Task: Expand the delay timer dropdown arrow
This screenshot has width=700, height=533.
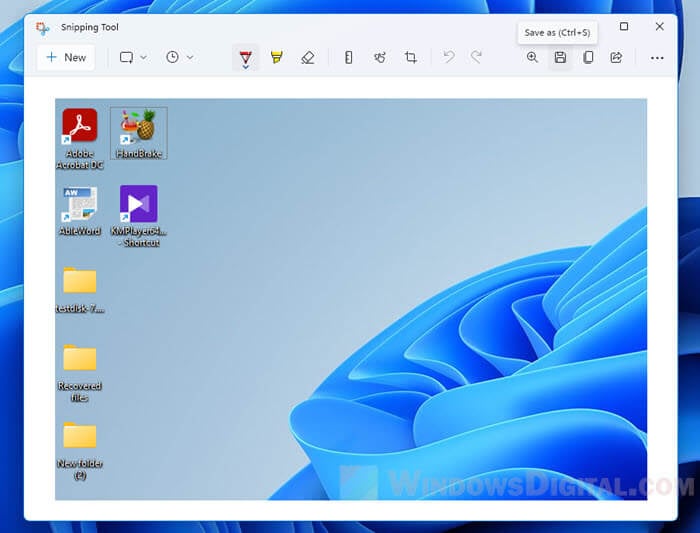Action: coord(190,58)
